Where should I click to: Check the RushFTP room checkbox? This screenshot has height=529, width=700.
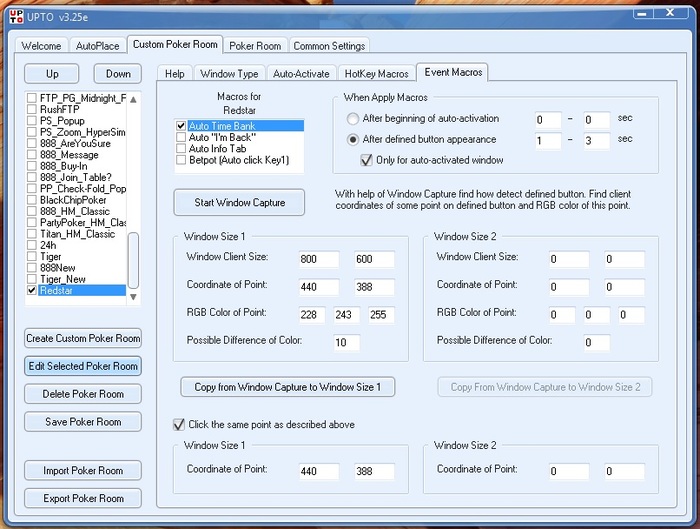point(32,109)
